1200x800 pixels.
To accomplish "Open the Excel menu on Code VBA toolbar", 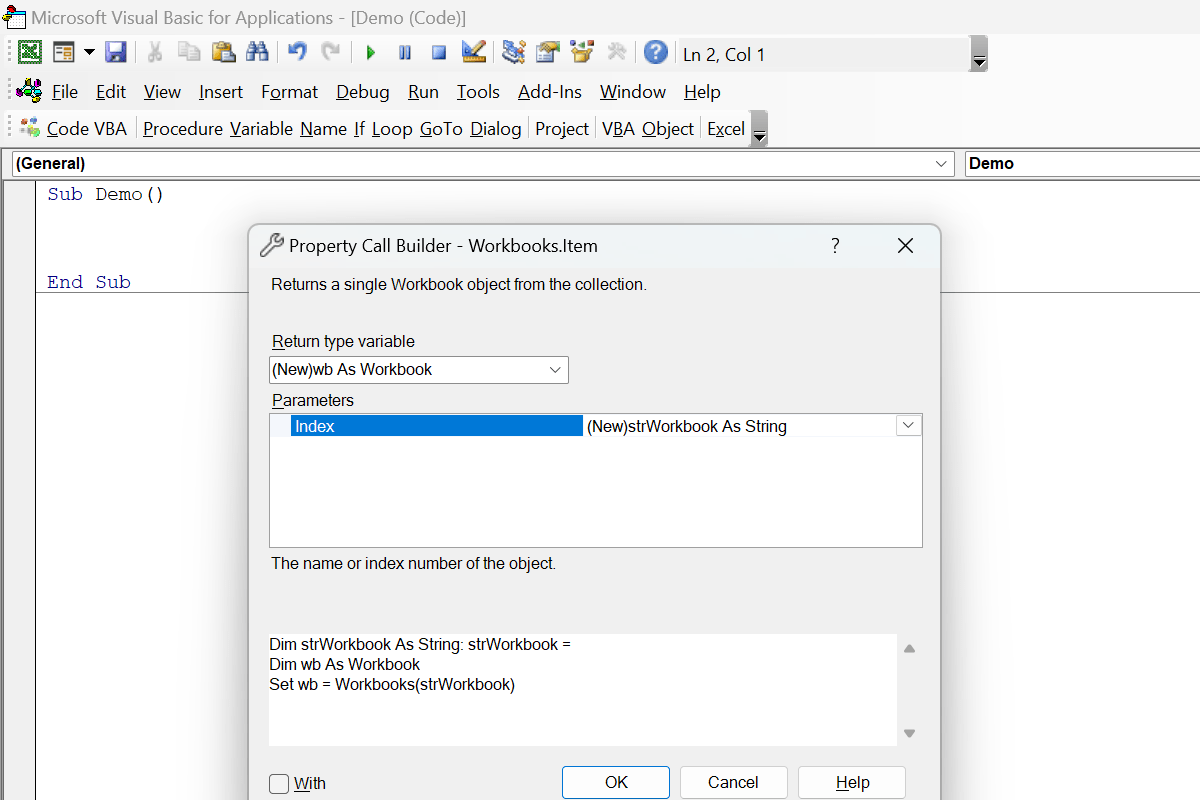I will coord(726,129).
